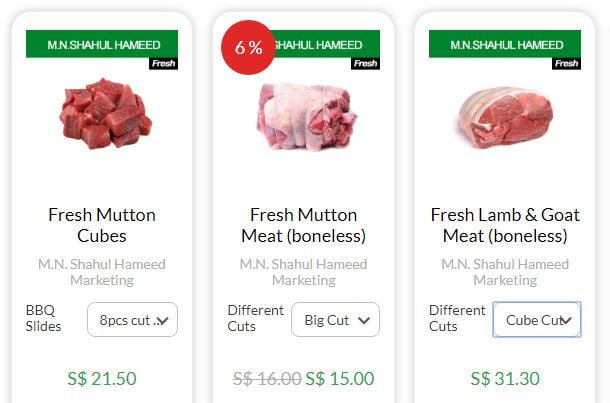Click the Fresh badge on Mutton Meat boneless card

[366, 64]
